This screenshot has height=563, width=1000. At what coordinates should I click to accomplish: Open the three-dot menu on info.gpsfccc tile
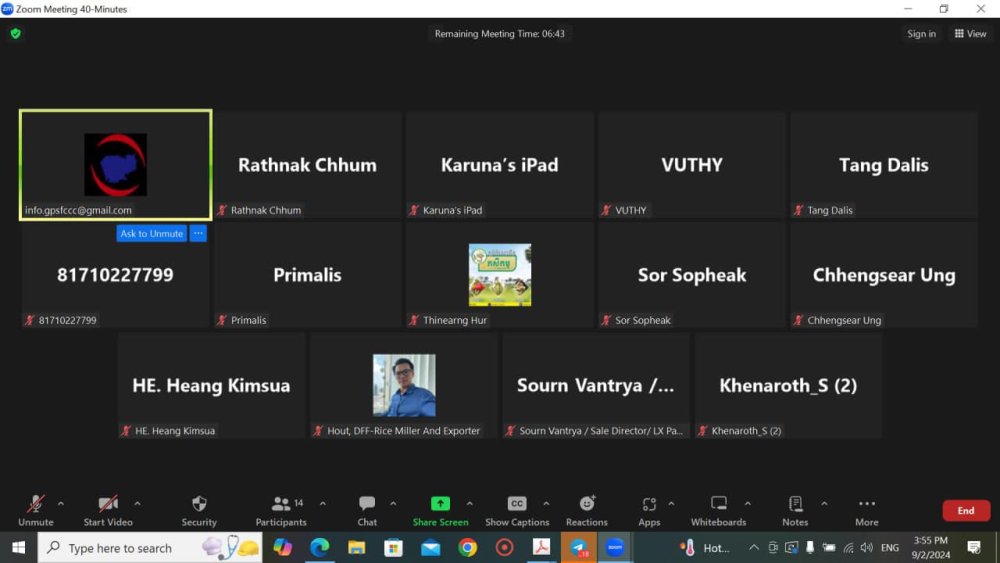tap(198, 234)
